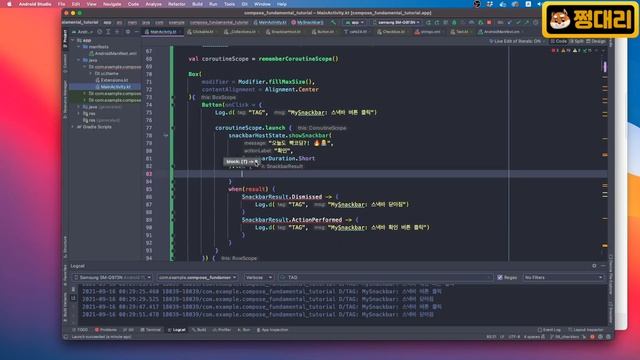Click the project panel gear settings icon

coord(128,32)
